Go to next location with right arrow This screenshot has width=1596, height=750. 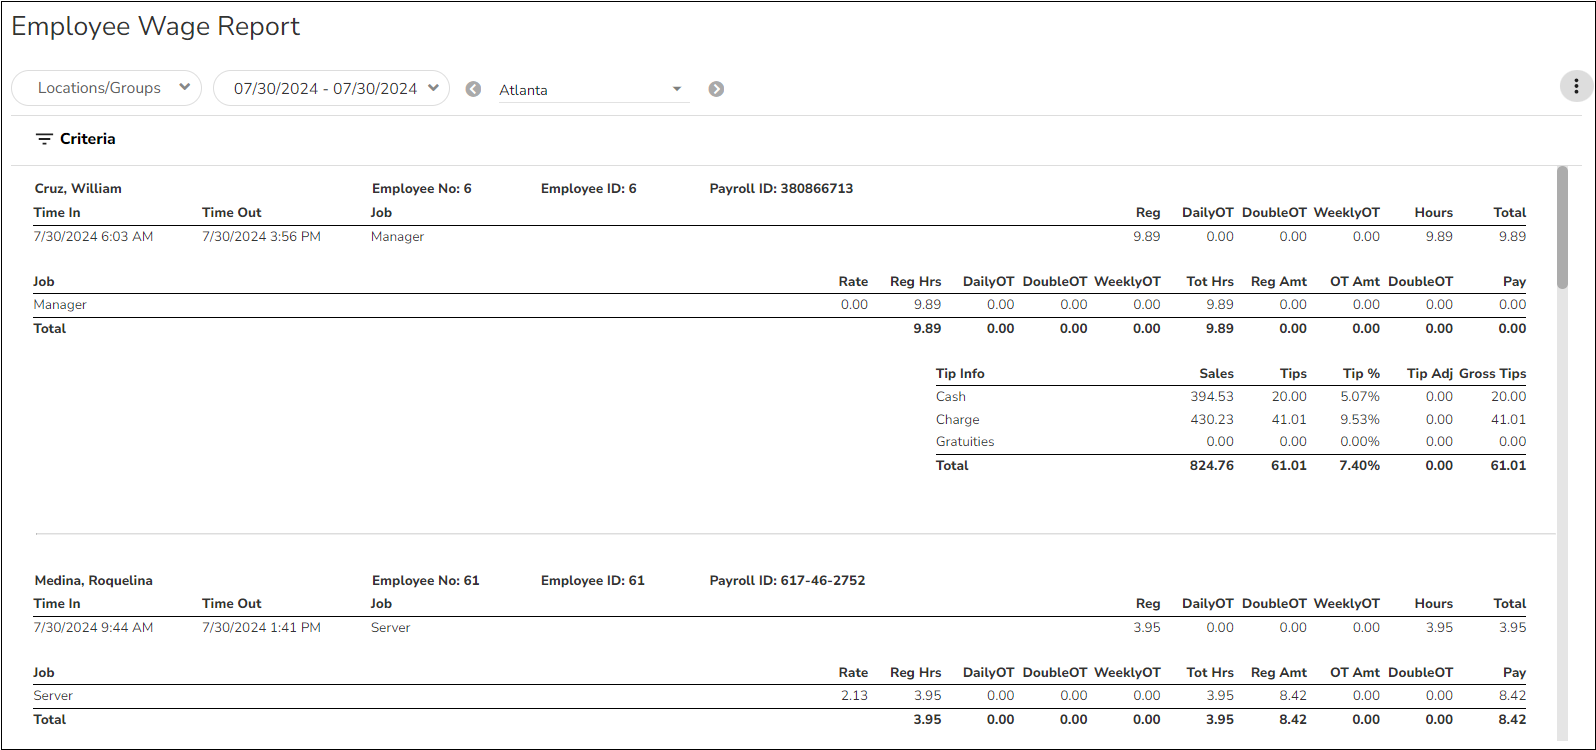[716, 89]
